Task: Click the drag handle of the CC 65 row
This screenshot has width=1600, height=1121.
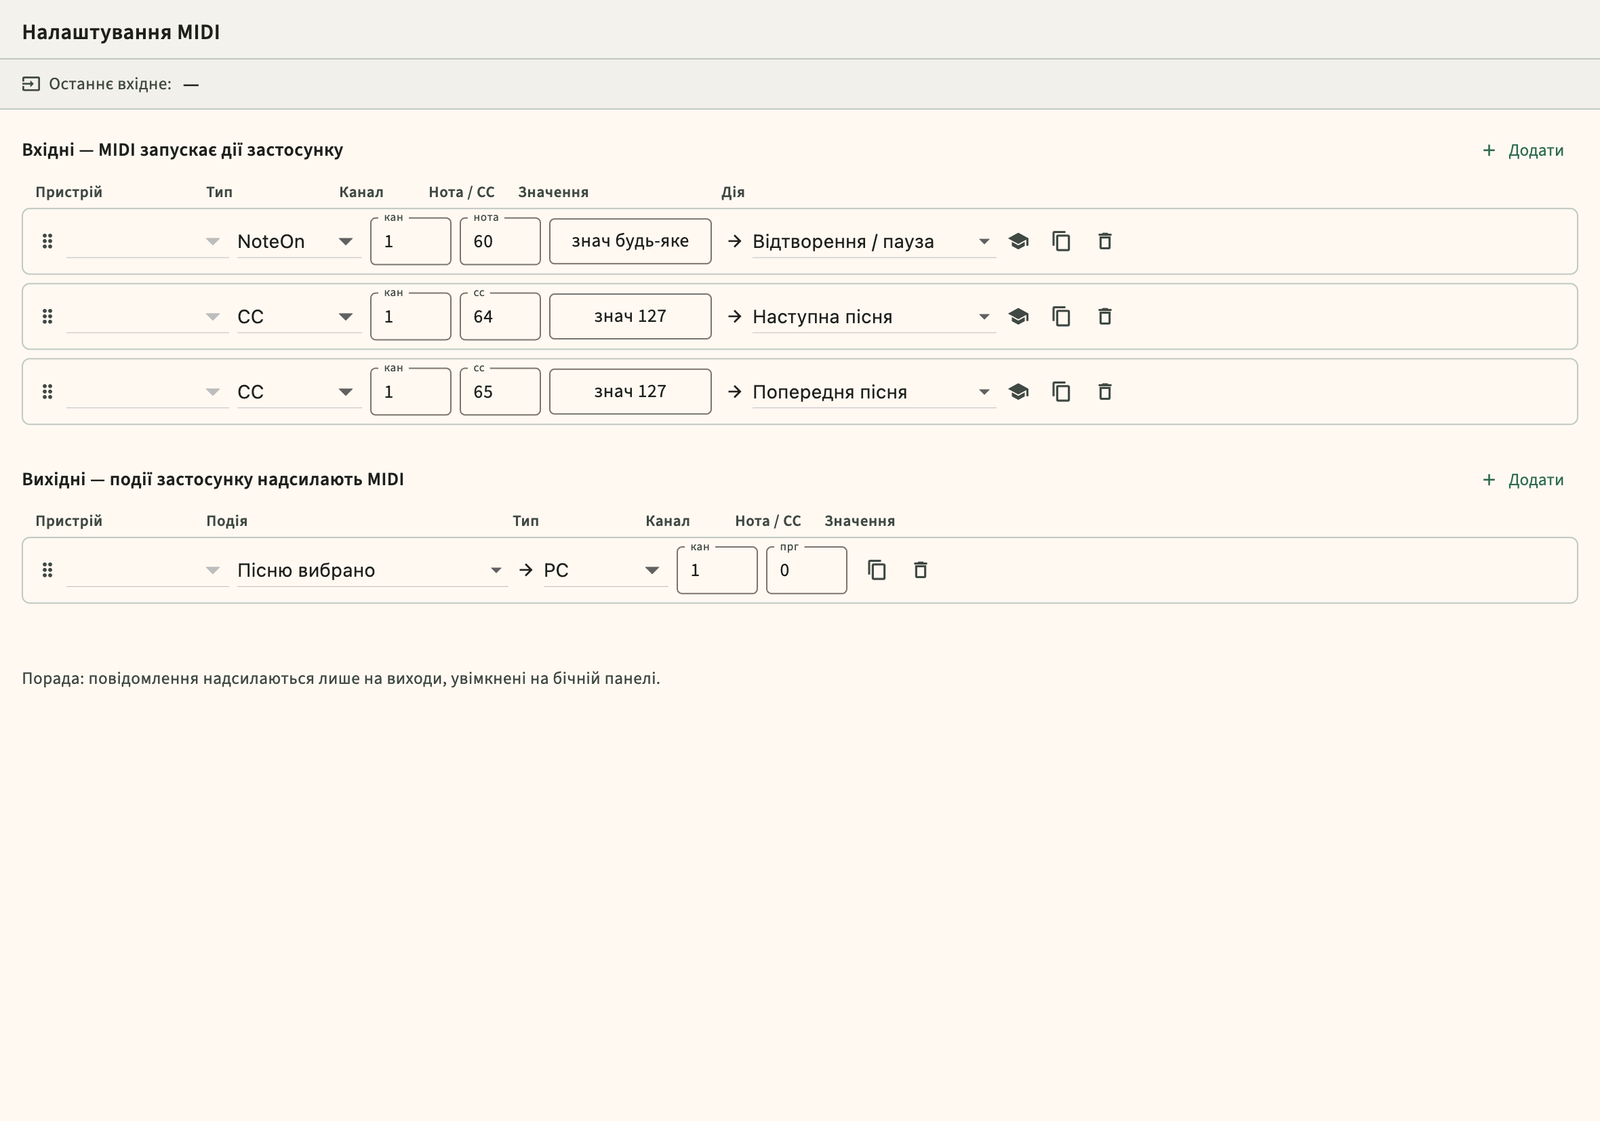Action: tap(47, 392)
